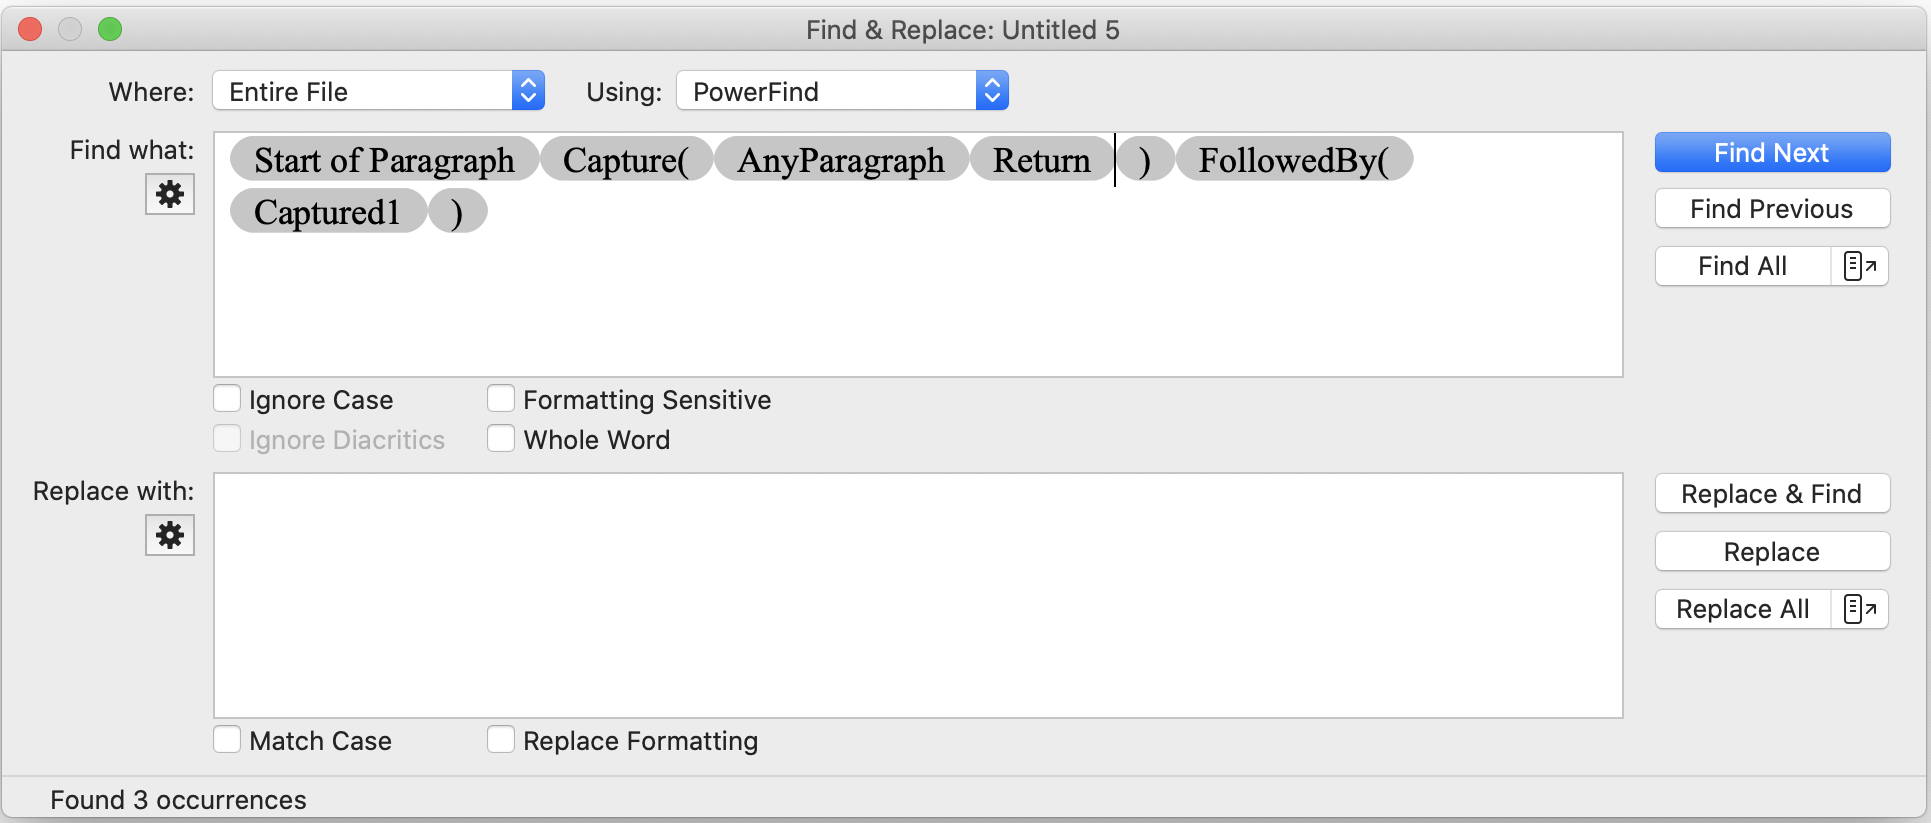The width and height of the screenshot is (1931, 823).
Task: Select the FollowedBy( token
Action: (1294, 159)
